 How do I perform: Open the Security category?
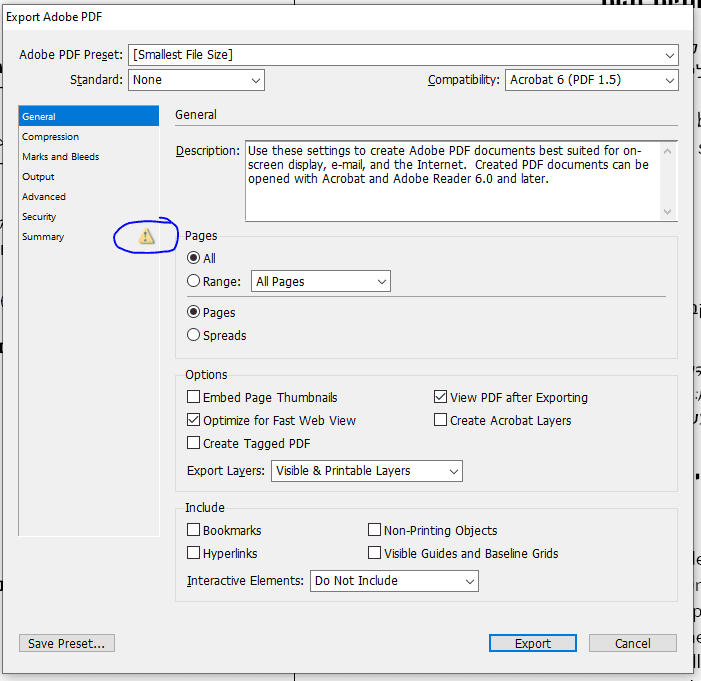(x=89, y=216)
